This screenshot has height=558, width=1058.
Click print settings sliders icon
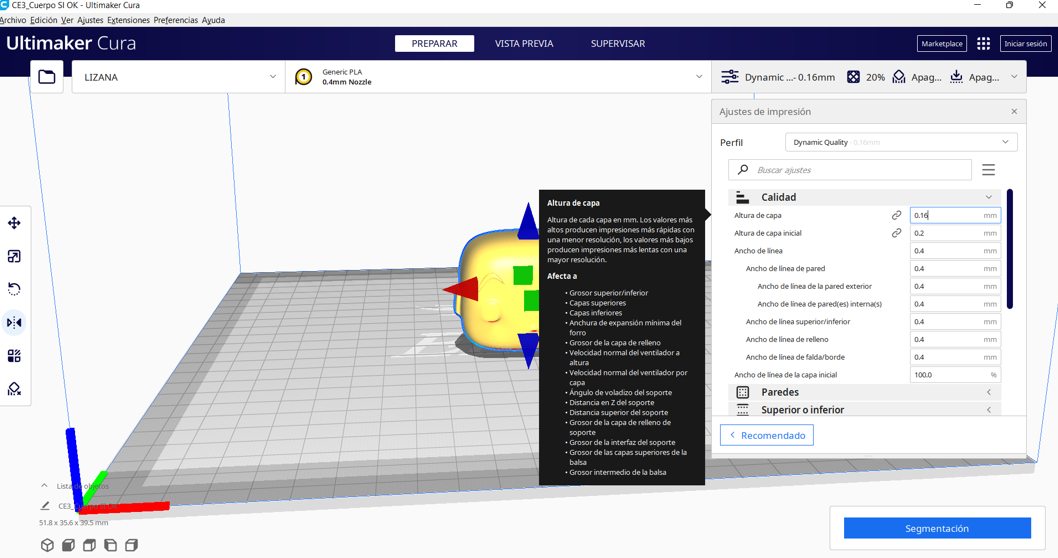[730, 77]
